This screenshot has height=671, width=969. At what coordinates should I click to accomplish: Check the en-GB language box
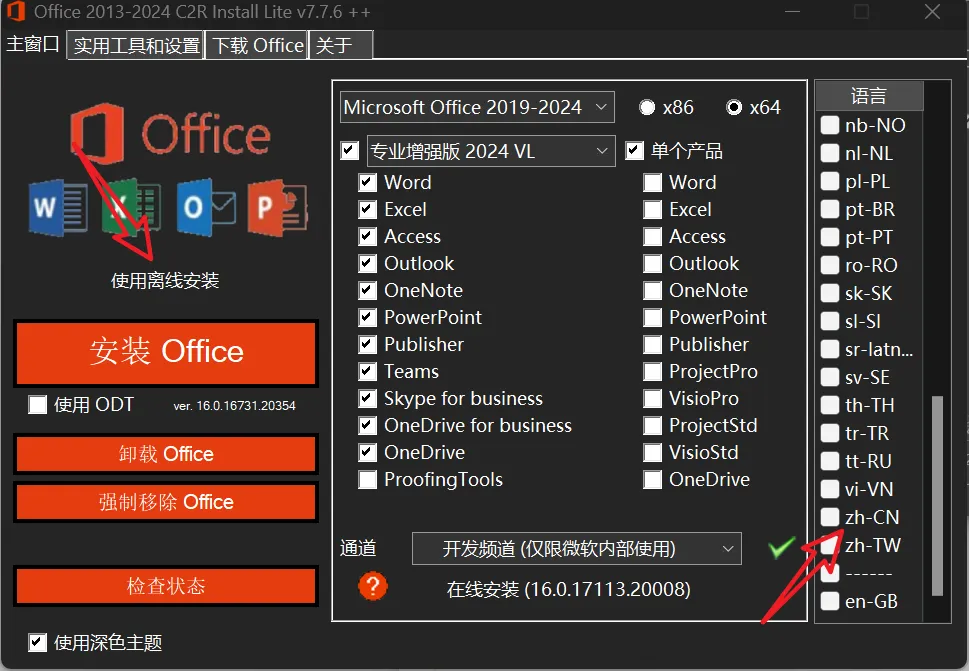(x=830, y=601)
